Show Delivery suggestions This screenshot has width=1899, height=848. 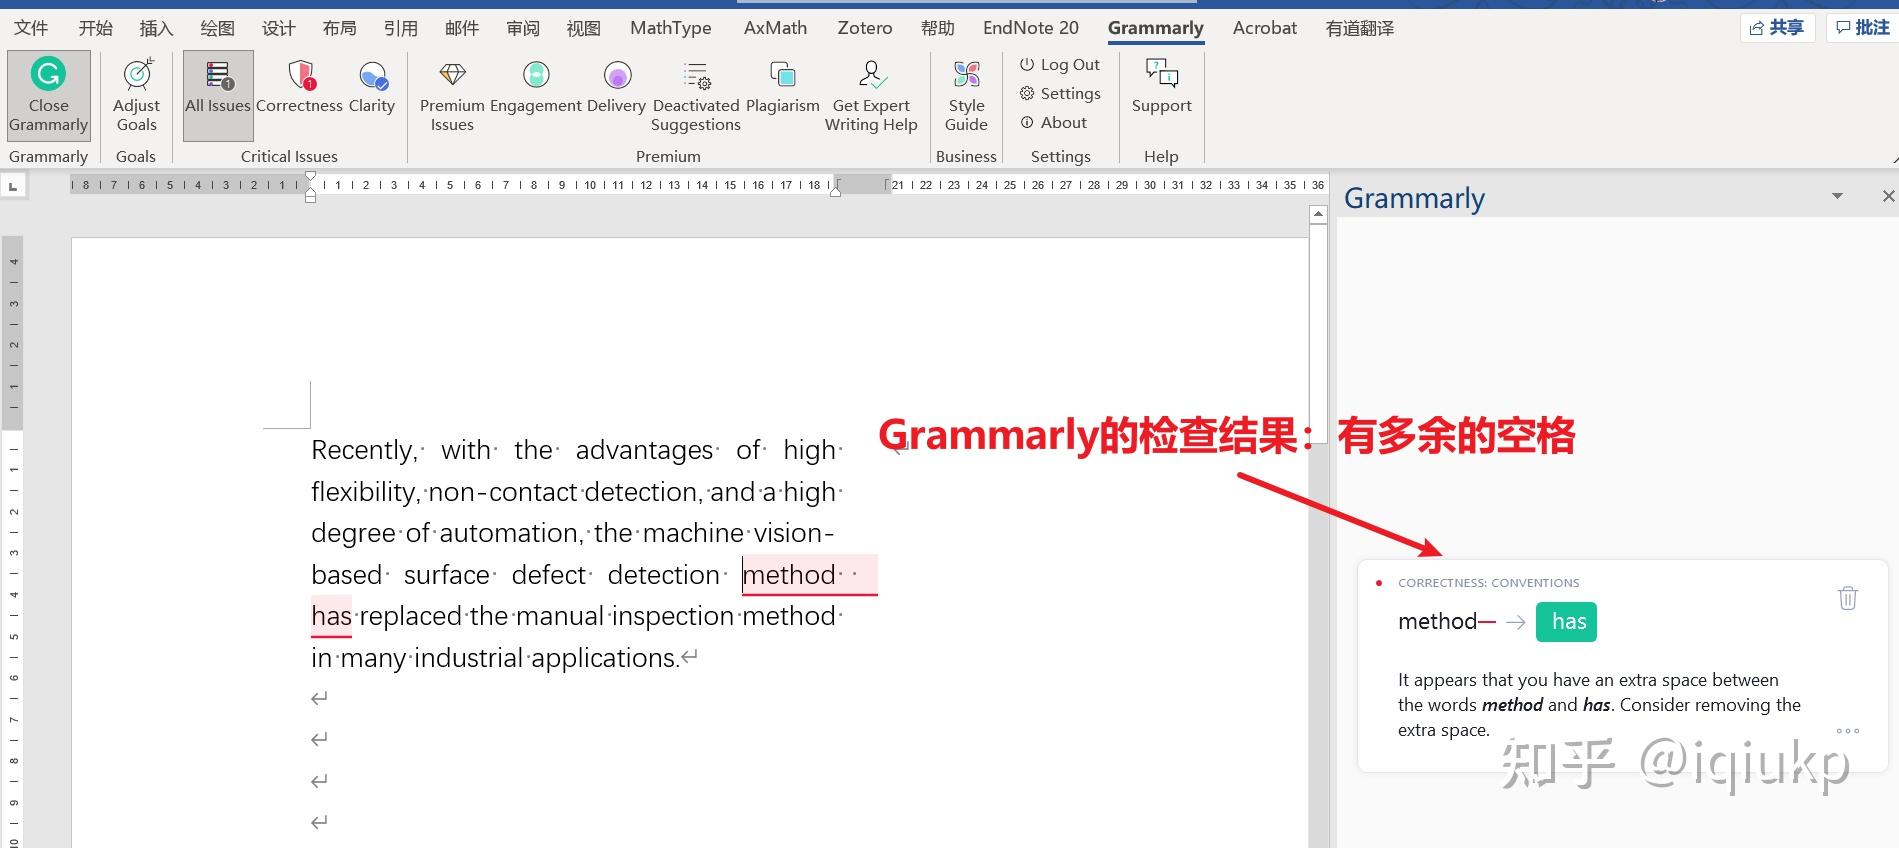[x=616, y=88]
